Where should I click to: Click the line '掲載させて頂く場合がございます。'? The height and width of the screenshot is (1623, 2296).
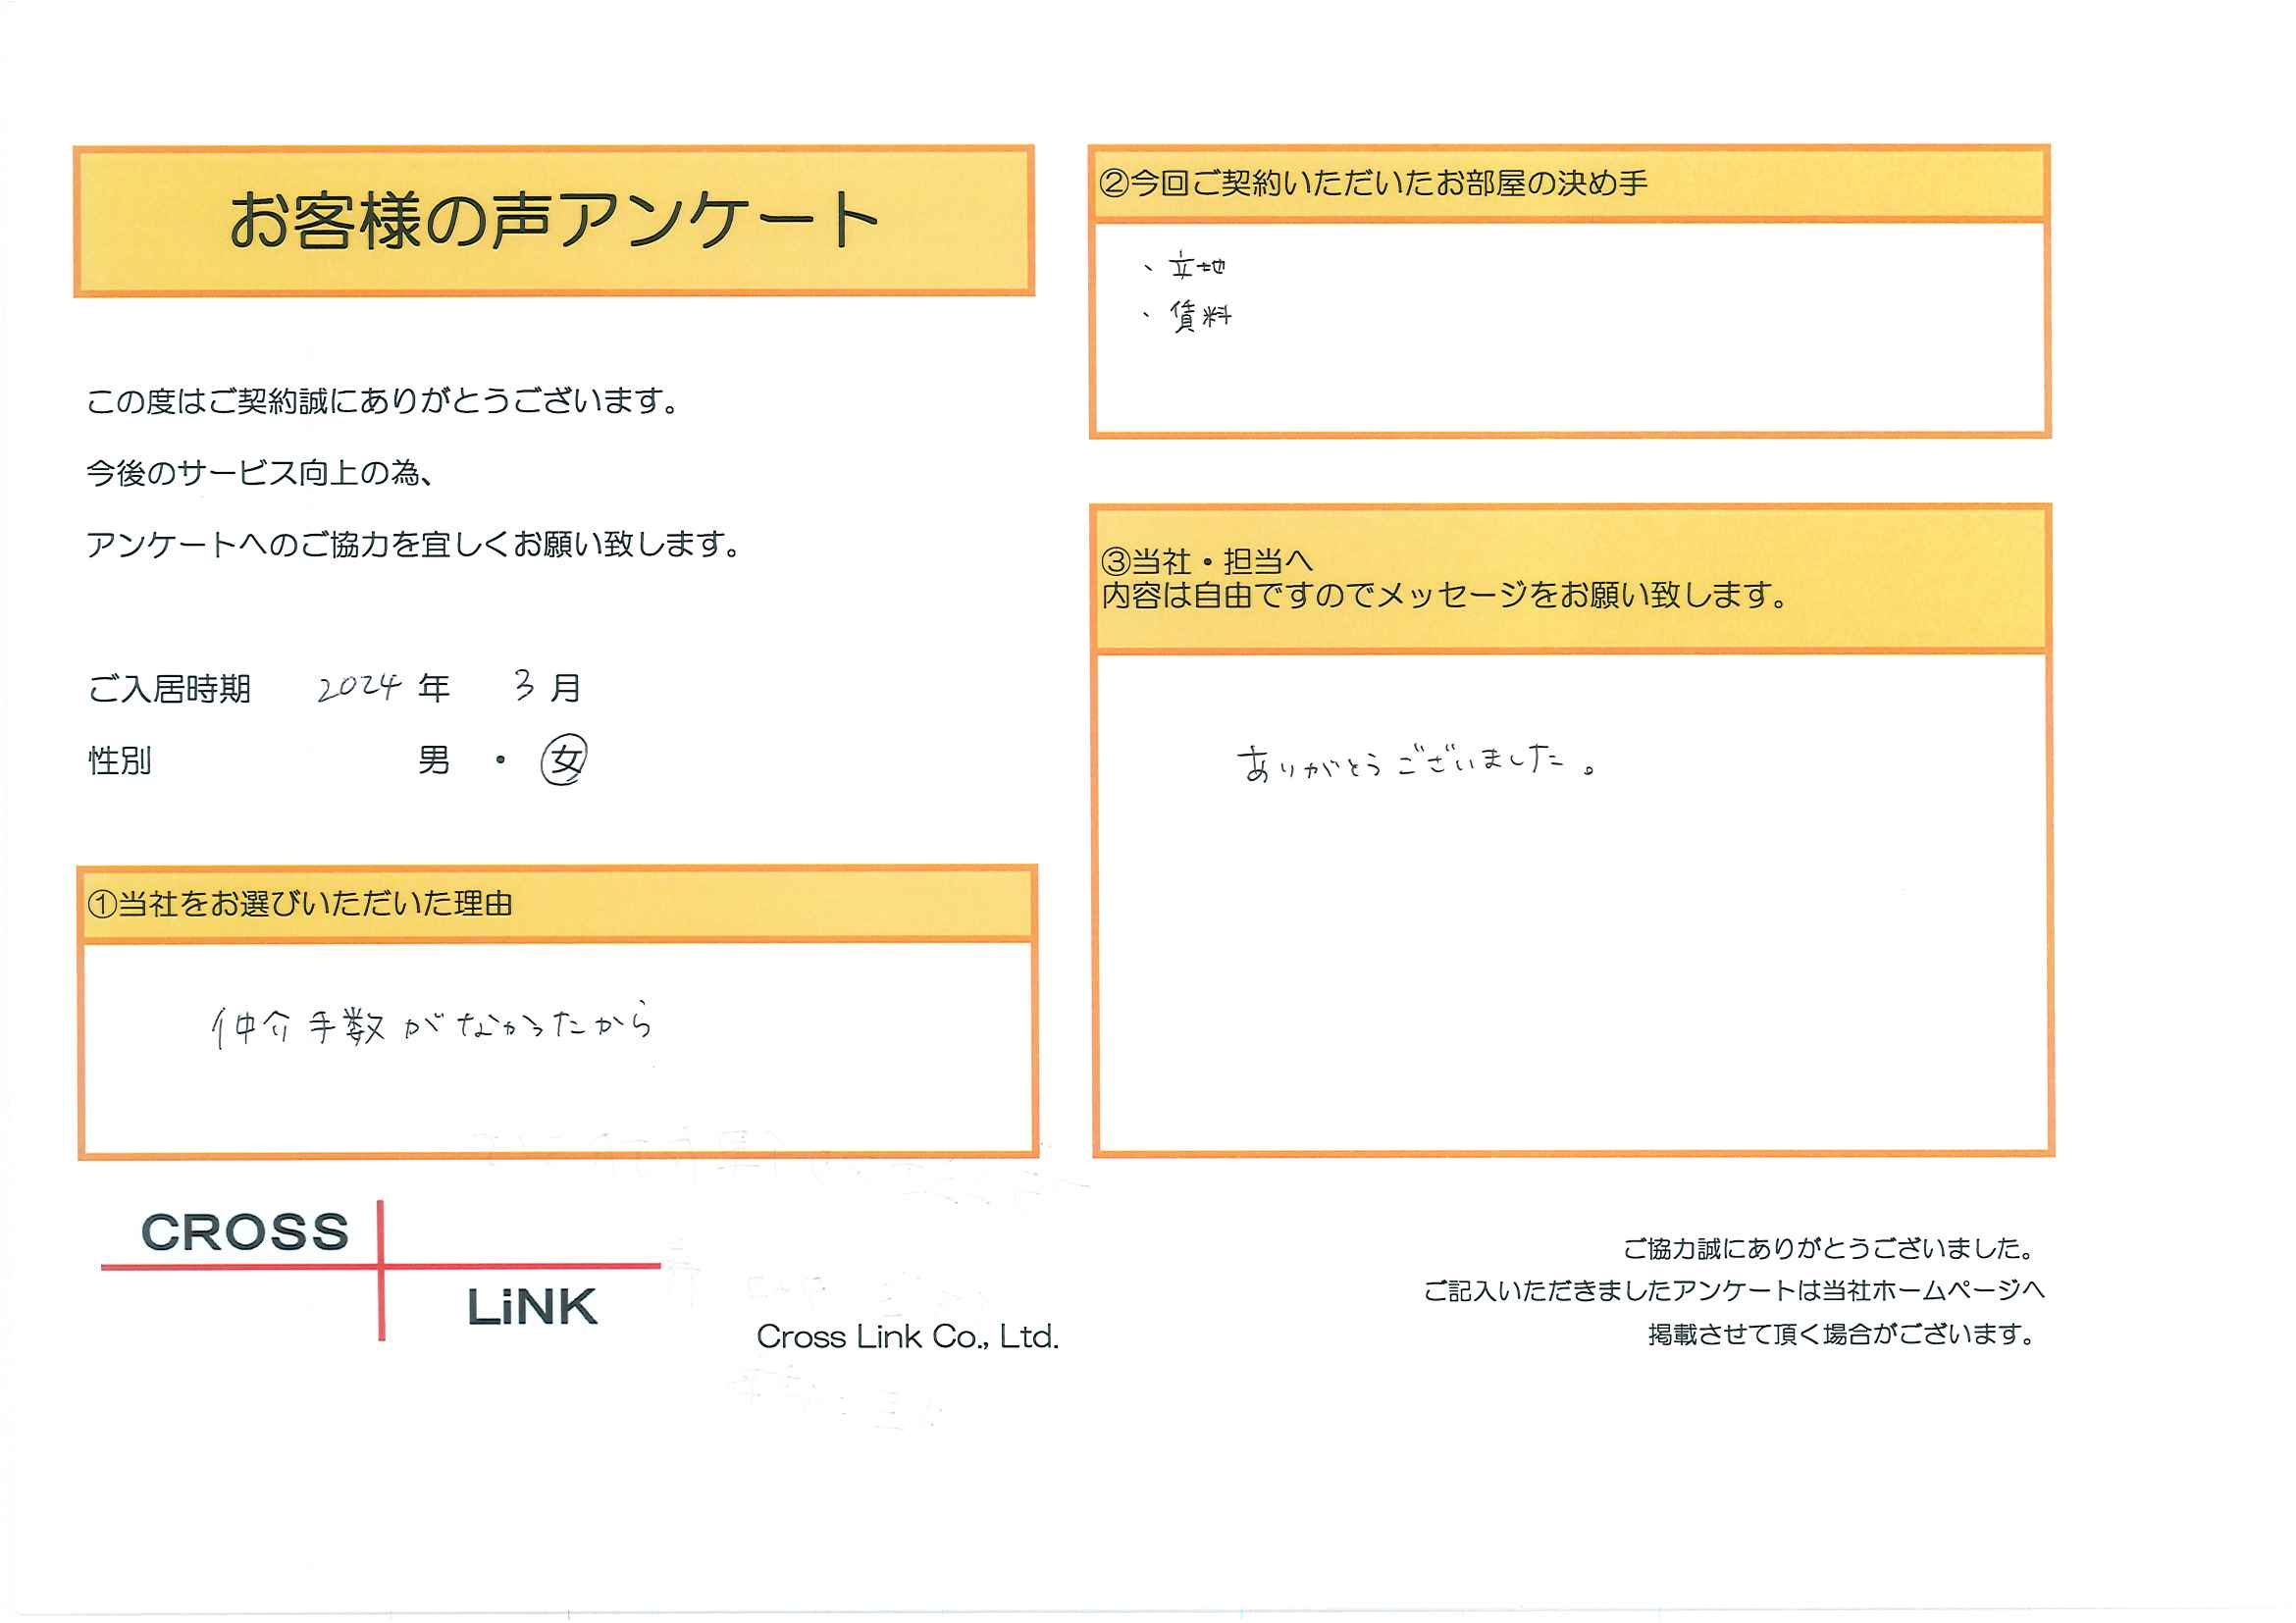click(x=1844, y=1334)
